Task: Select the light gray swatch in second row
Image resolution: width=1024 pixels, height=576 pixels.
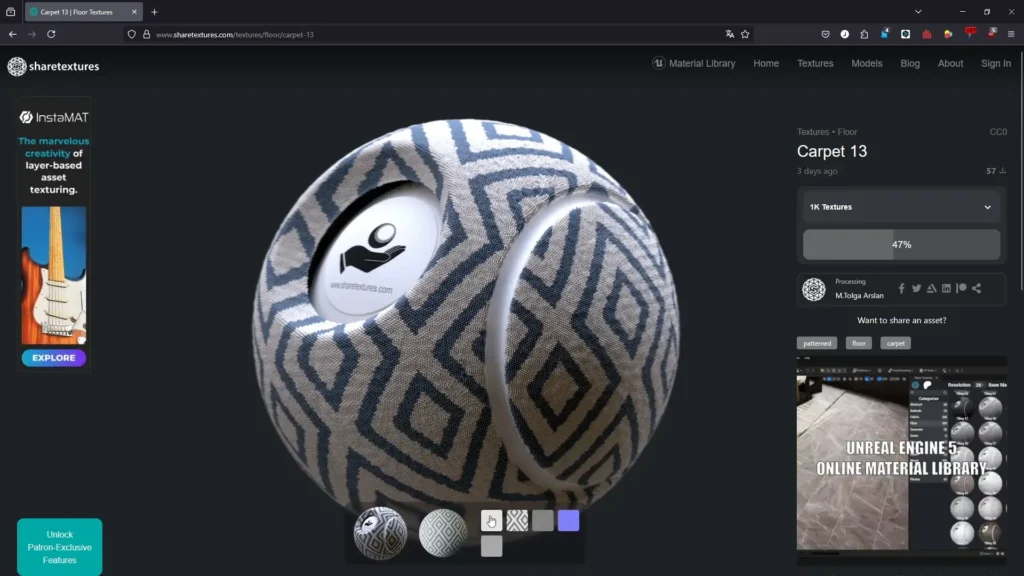Action: (492, 546)
